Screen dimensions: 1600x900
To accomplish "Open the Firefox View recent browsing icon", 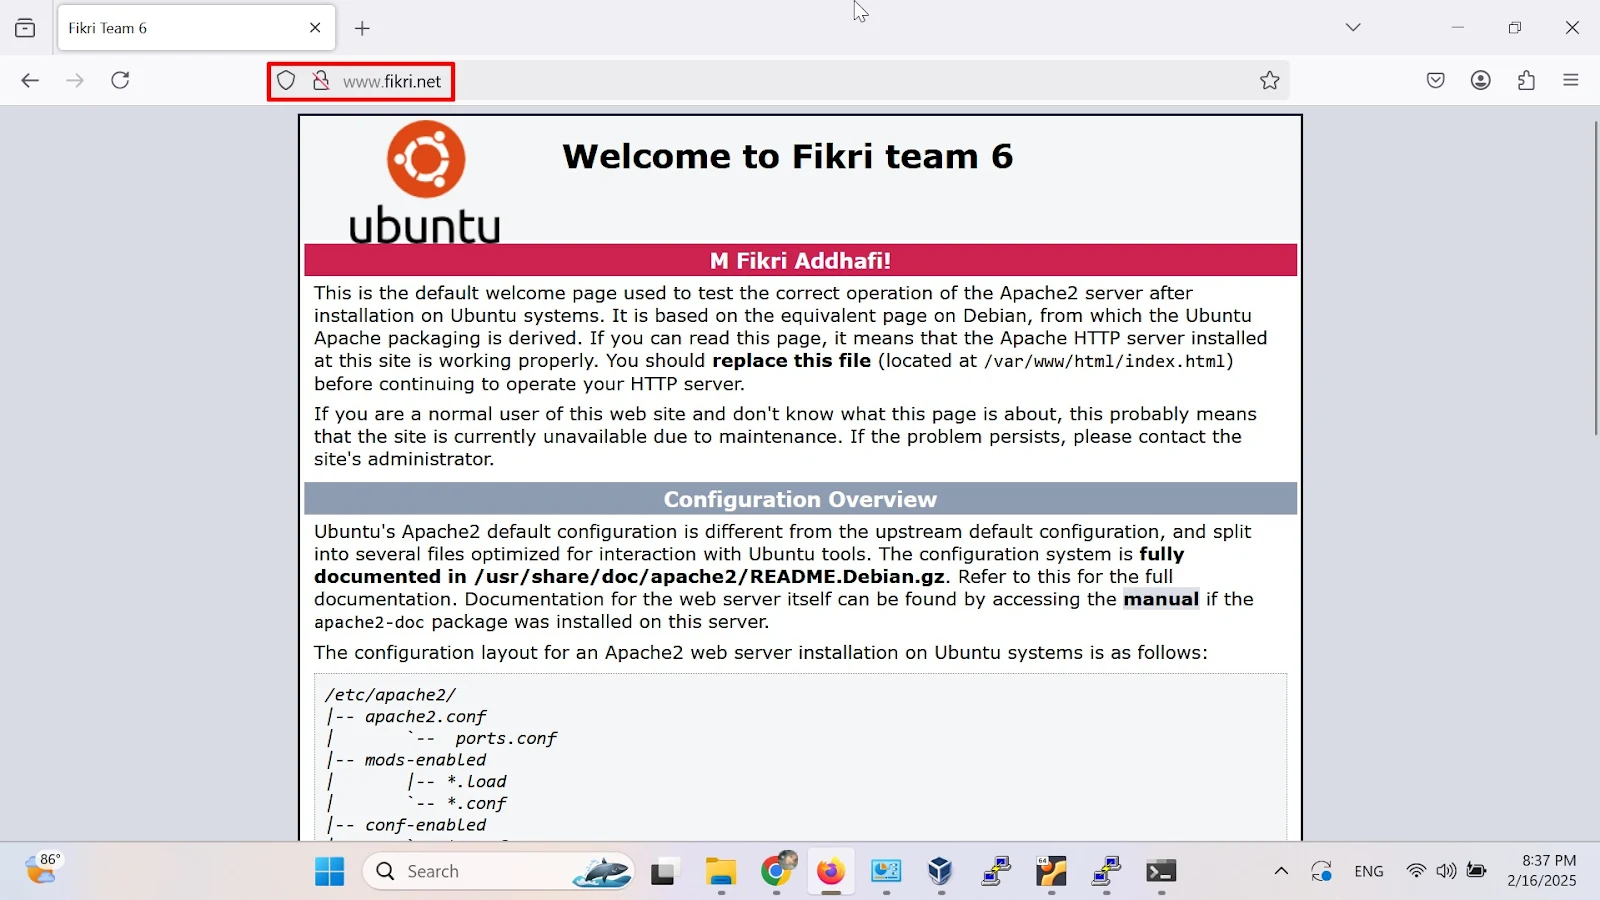I will click(x=25, y=28).
